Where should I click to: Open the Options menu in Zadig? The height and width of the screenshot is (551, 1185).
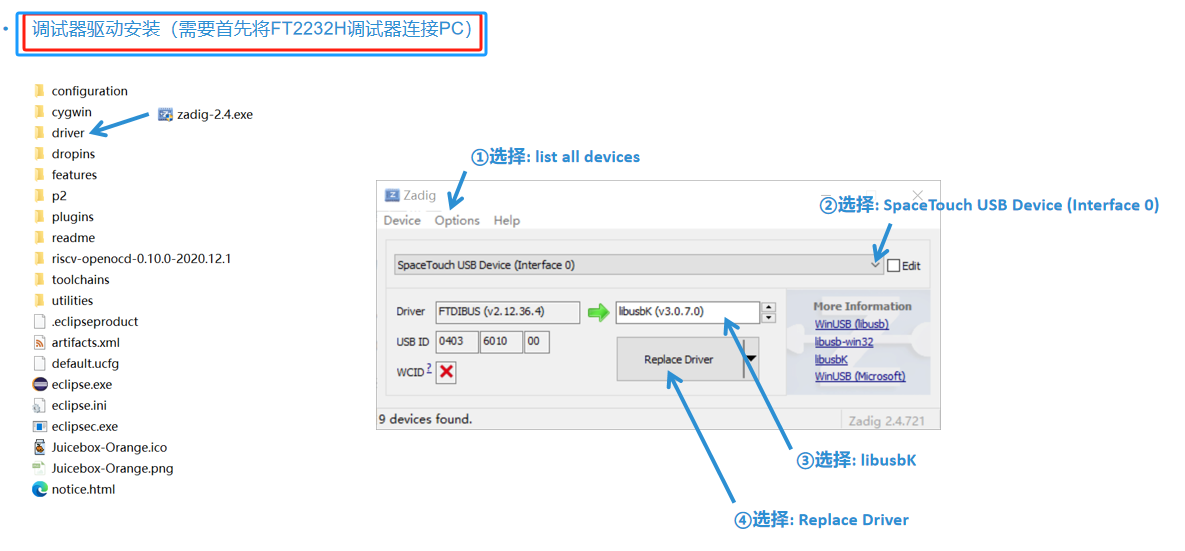457,220
